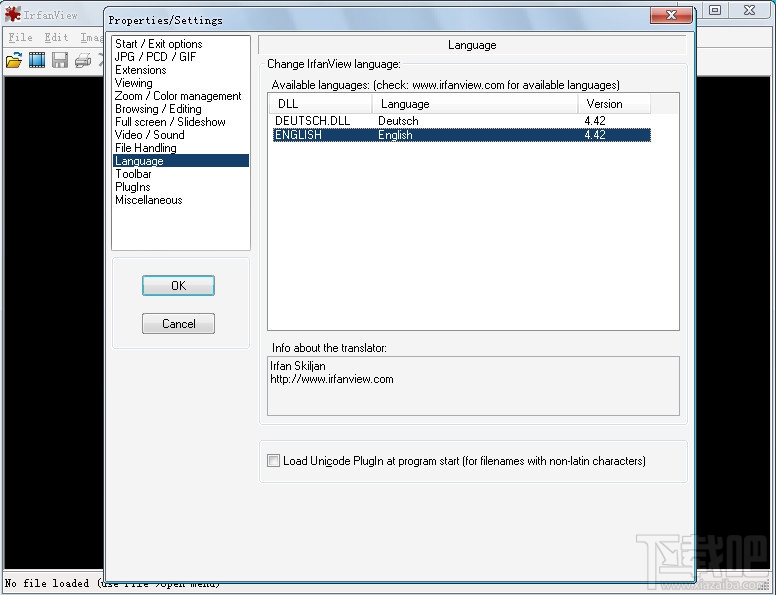Select Full screen / Slideshow category
The image size is (776, 595).
[x=170, y=122]
